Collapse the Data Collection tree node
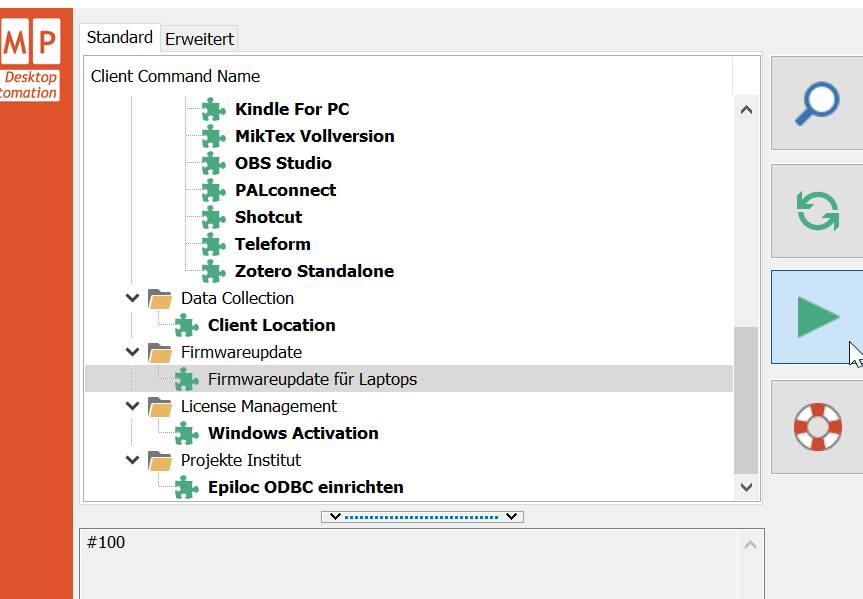 [x=133, y=298]
